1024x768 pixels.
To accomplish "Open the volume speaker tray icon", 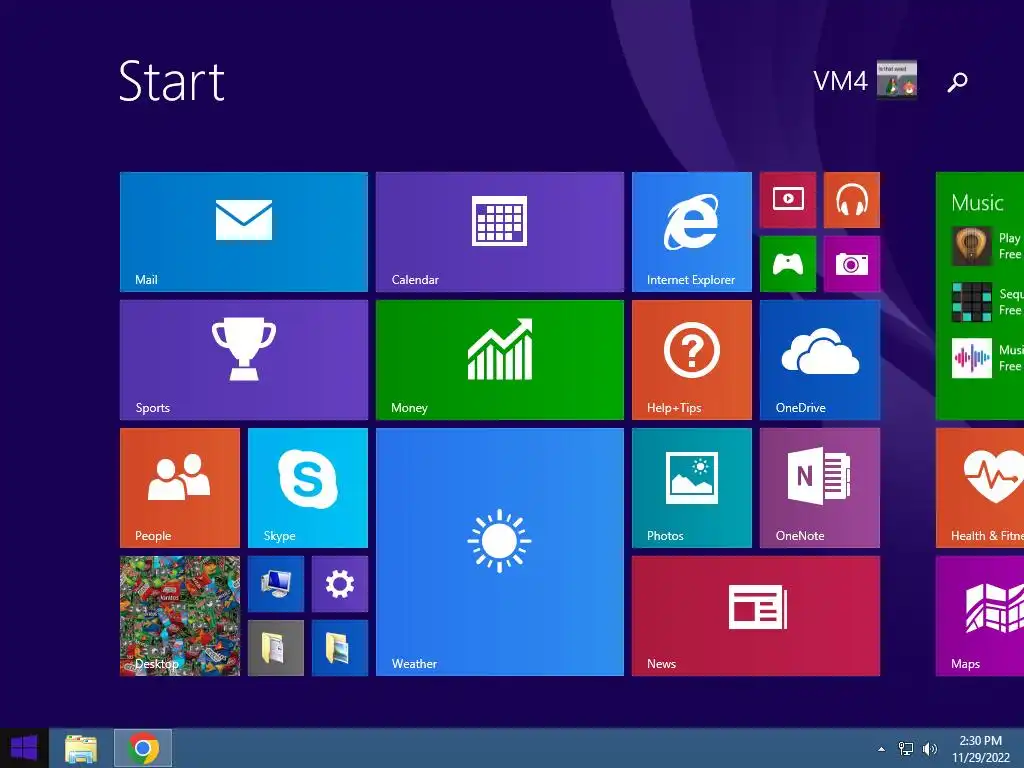I will click(929, 749).
